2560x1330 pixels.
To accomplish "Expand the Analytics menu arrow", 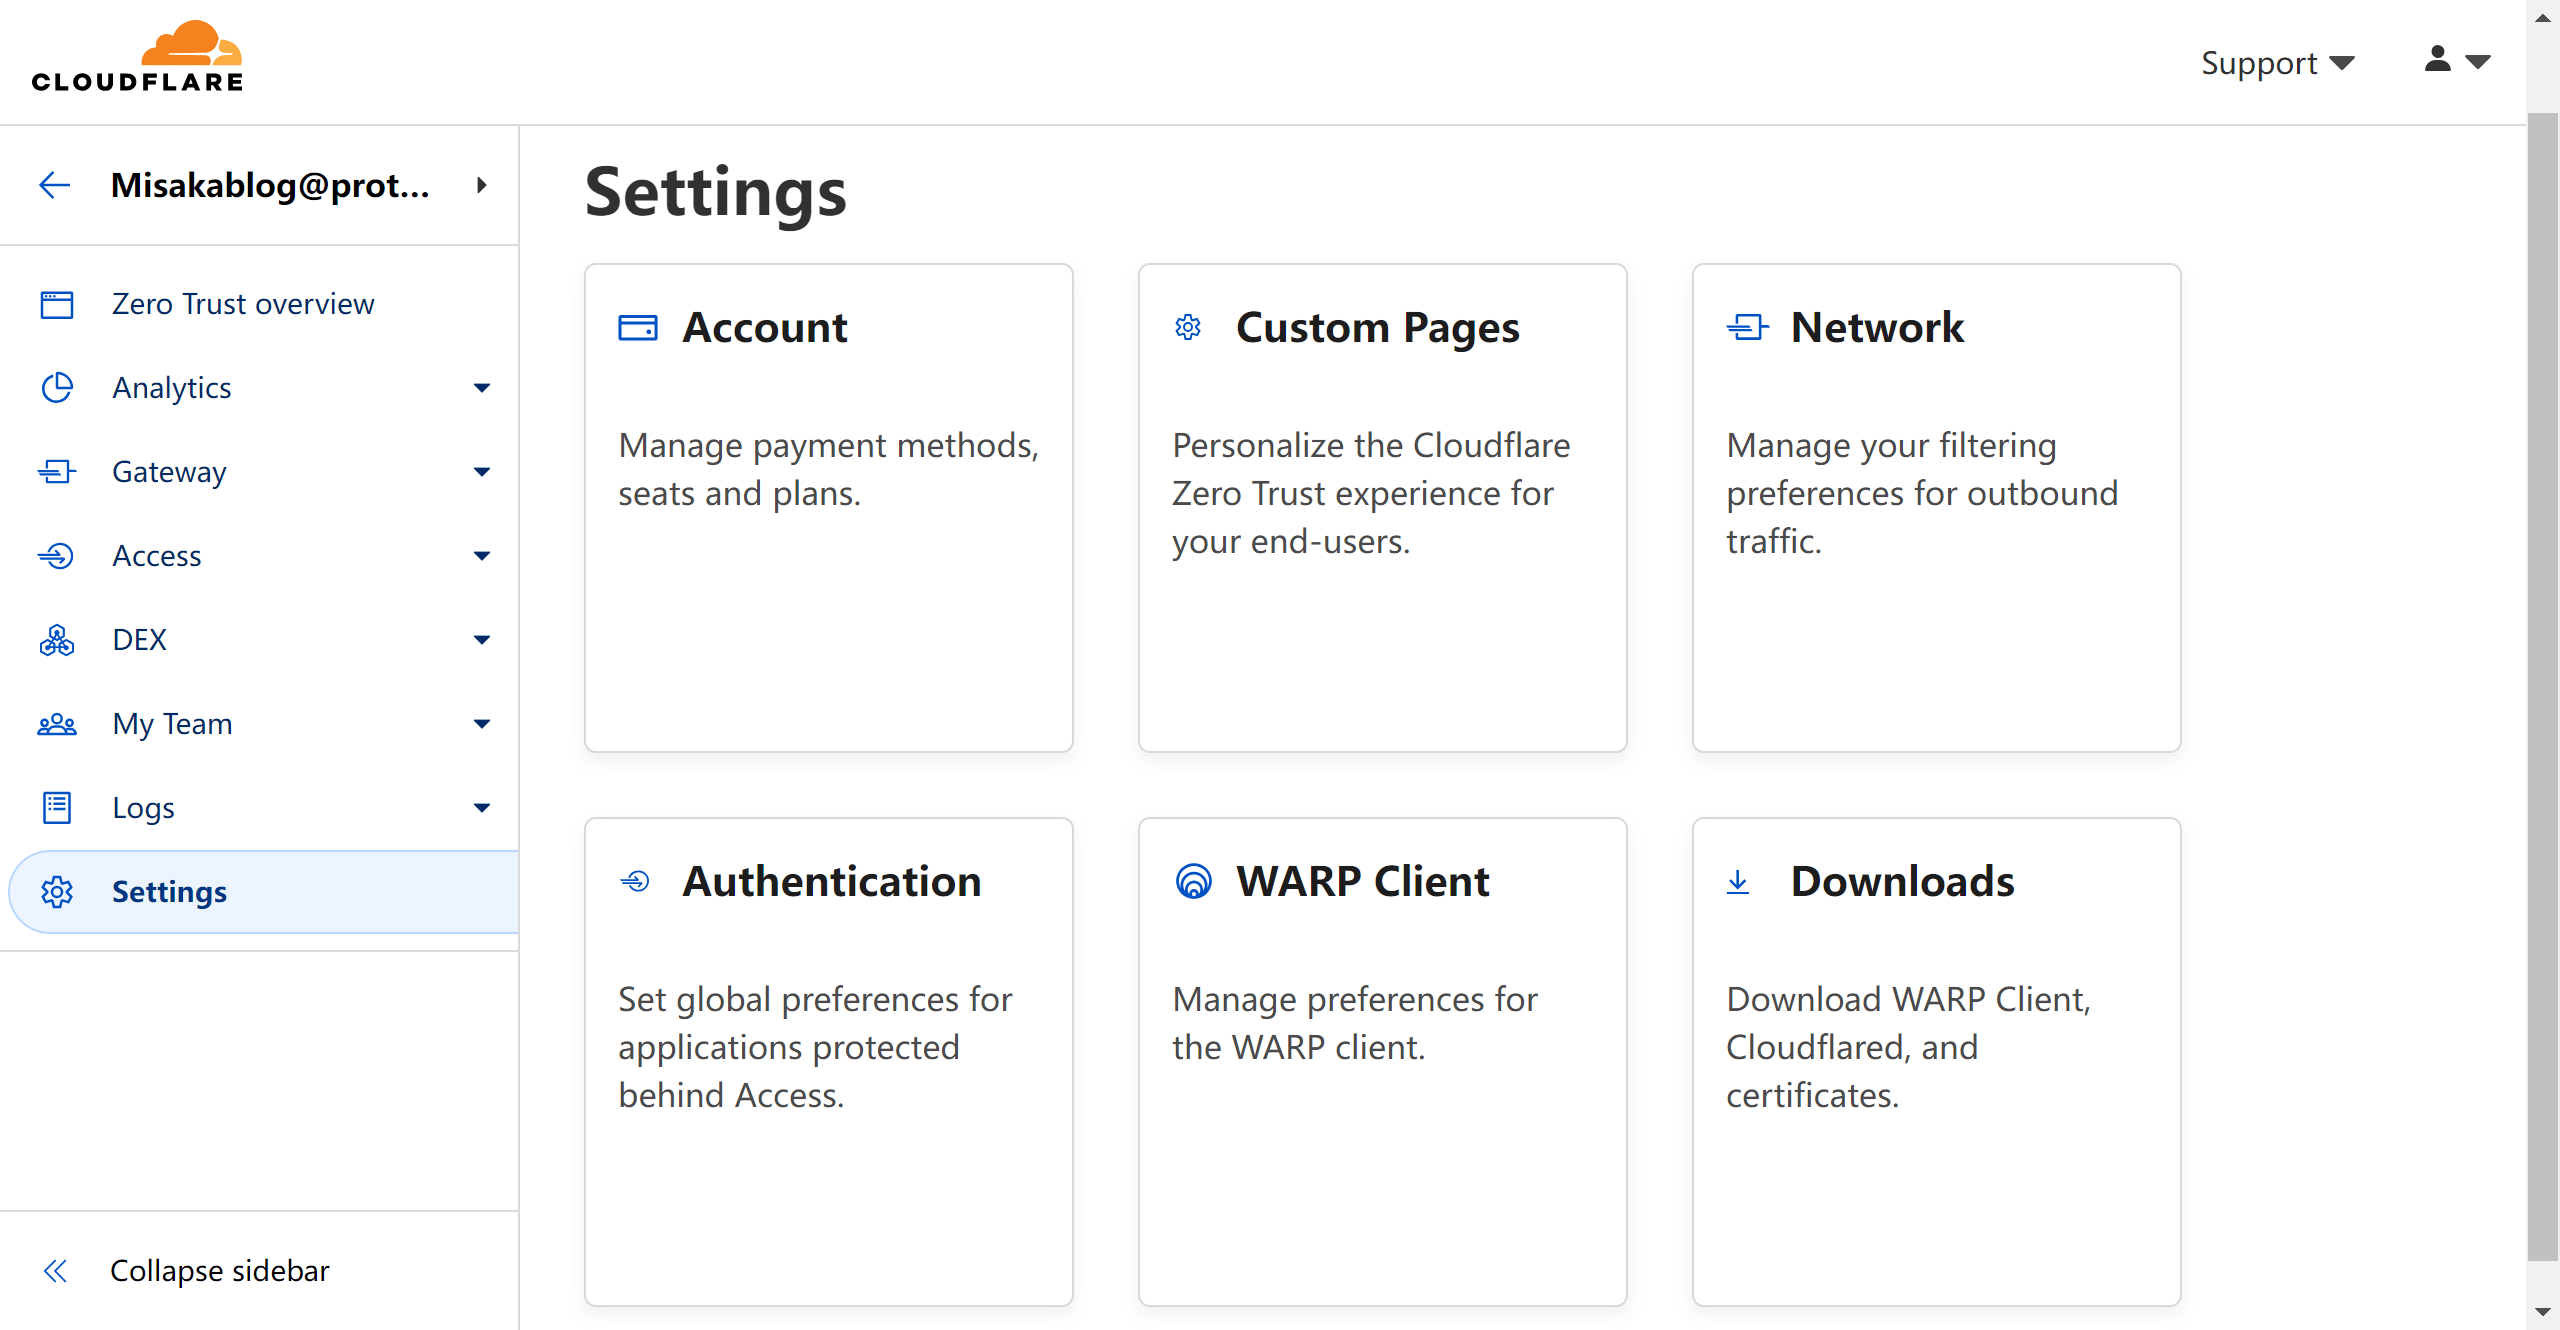I will point(482,388).
